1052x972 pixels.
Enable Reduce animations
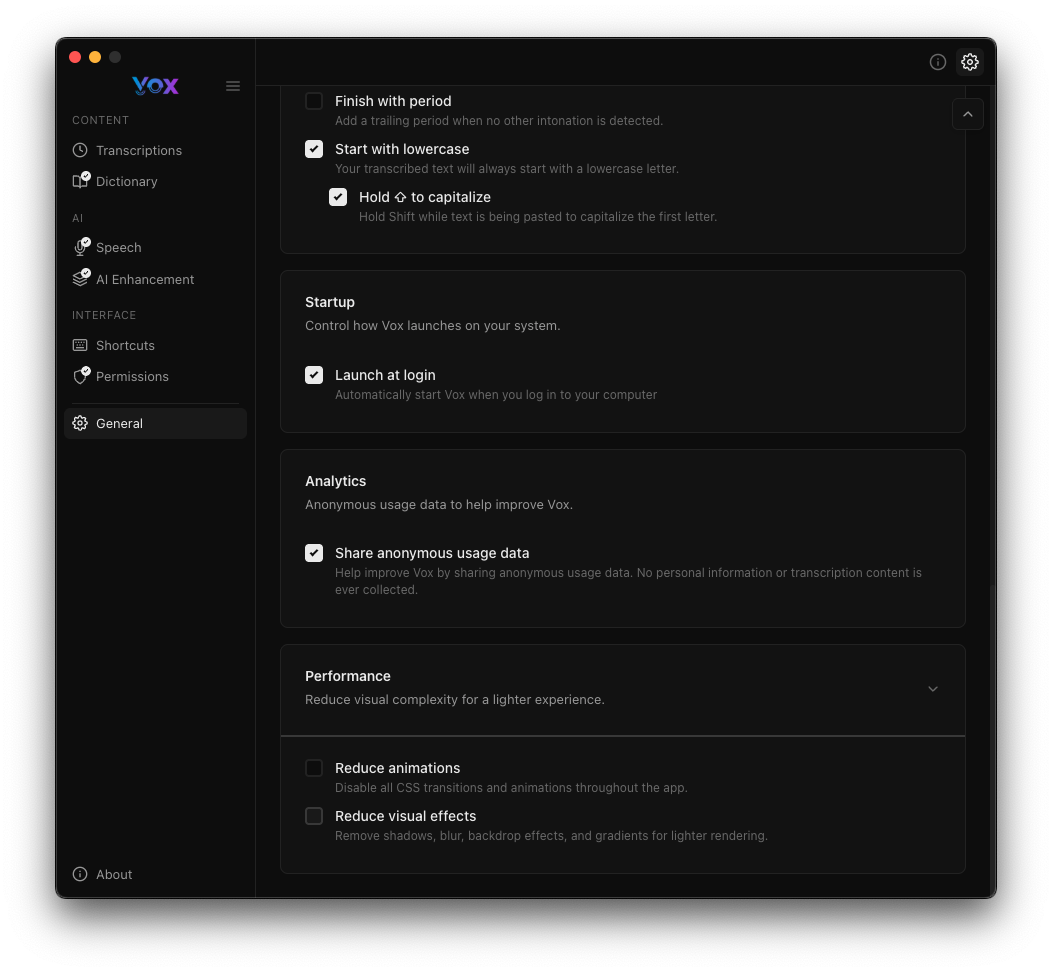314,768
